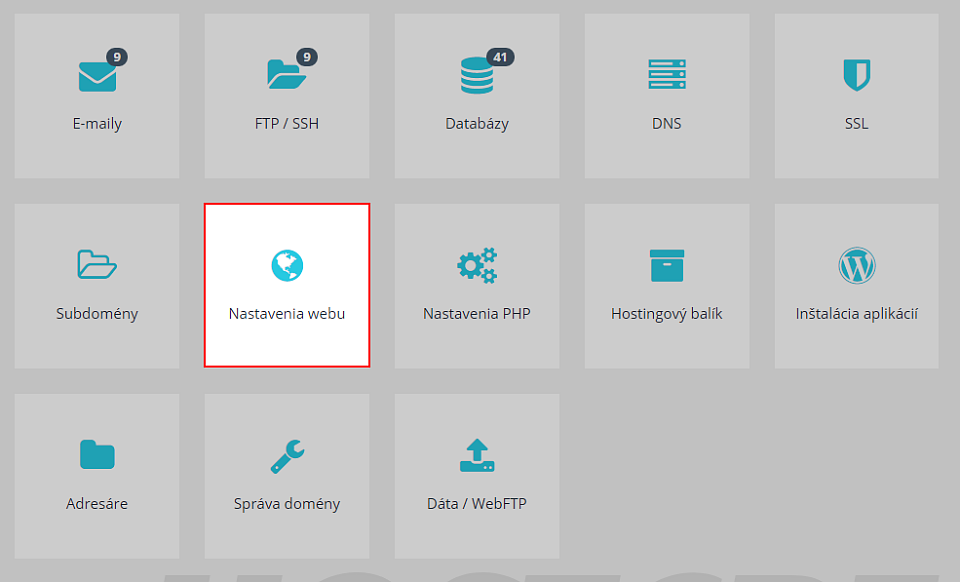
Task: Open the Nastavenia PHP label
Action: click(x=477, y=314)
